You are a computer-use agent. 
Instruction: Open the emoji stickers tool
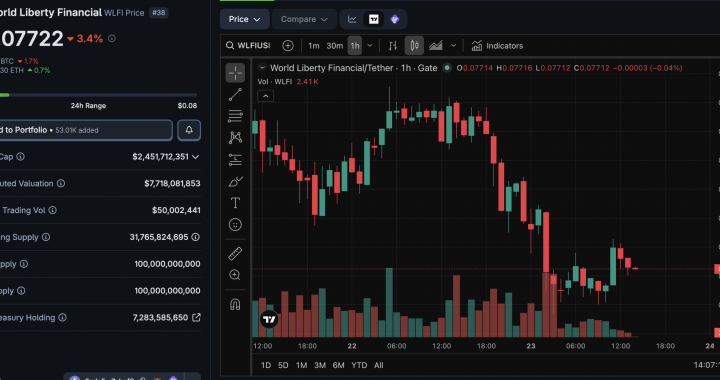[235, 224]
